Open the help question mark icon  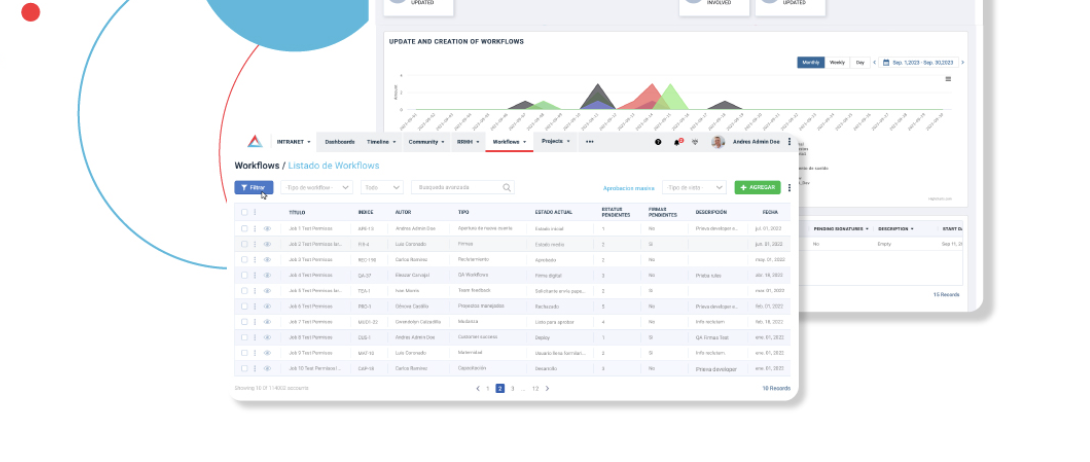658,142
